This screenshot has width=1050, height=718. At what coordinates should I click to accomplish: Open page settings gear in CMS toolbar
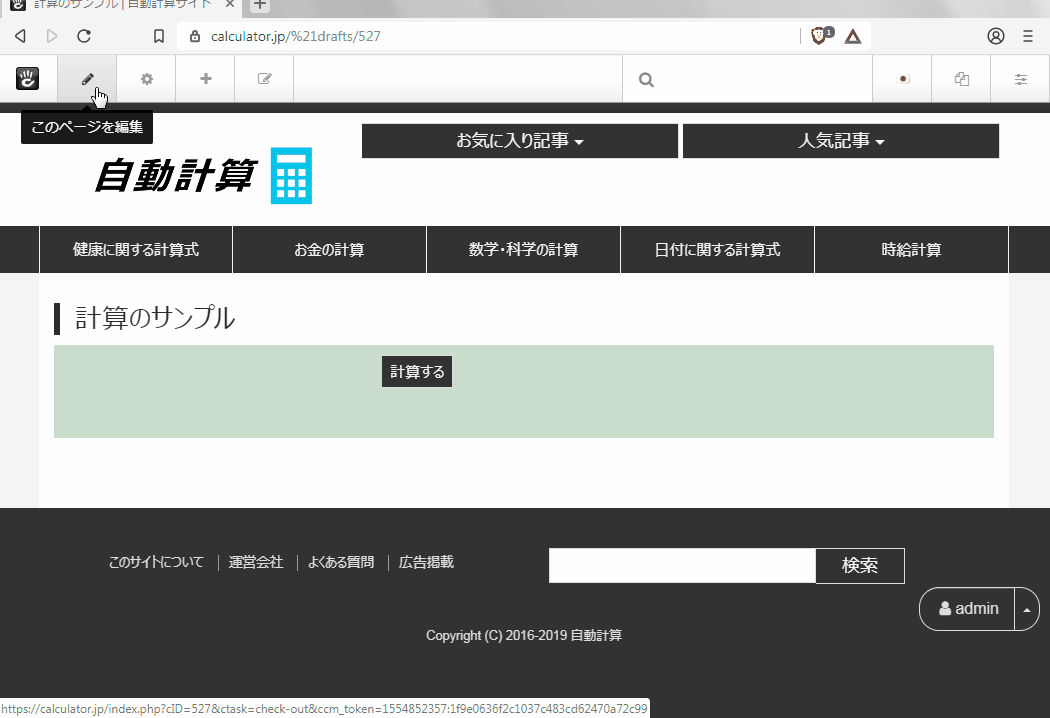tap(146, 79)
